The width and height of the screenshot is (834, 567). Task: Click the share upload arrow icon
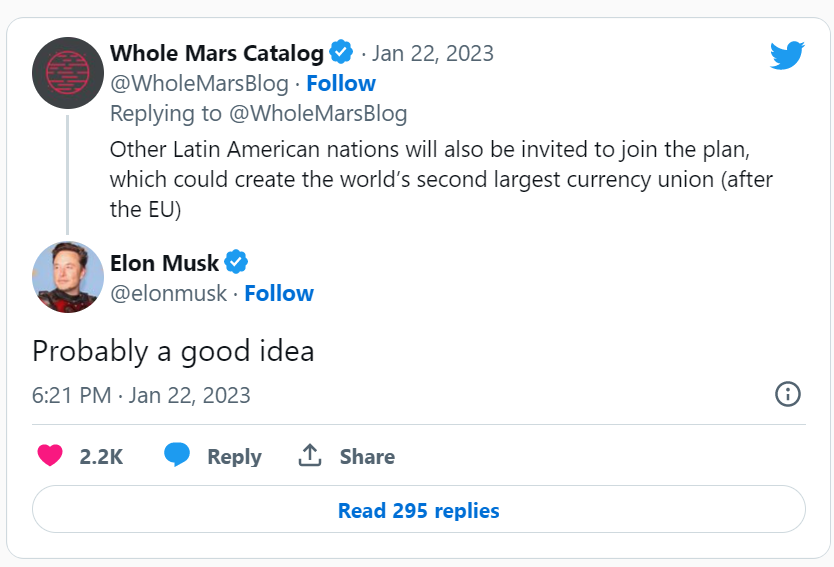[x=310, y=456]
